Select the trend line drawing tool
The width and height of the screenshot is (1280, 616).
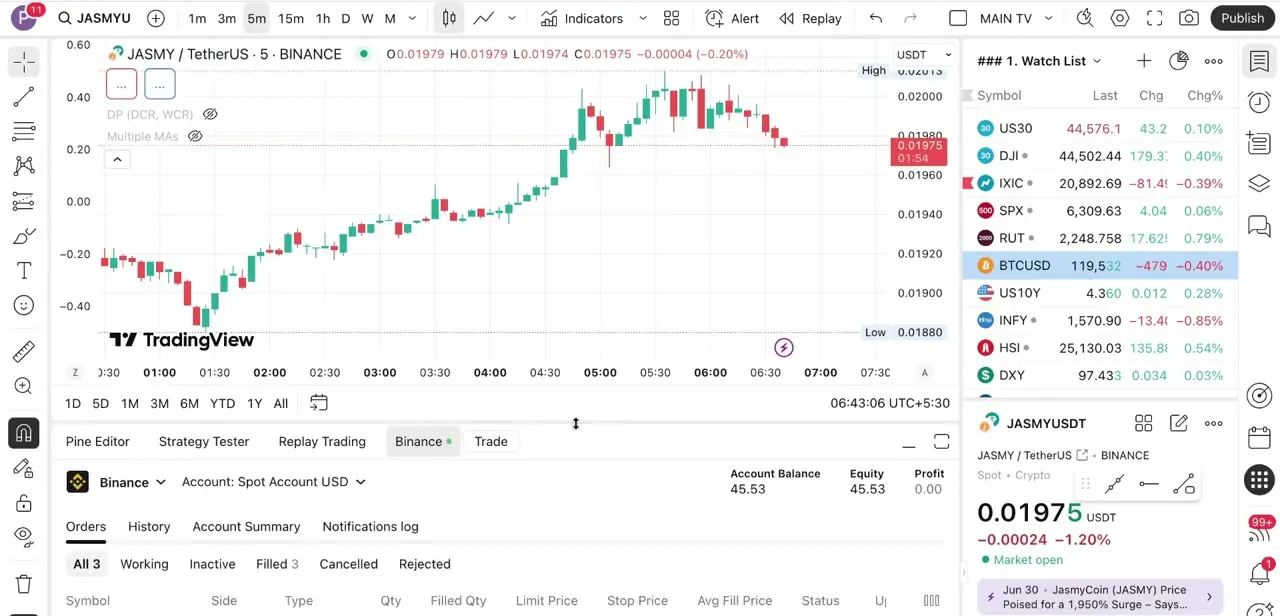(x=24, y=97)
